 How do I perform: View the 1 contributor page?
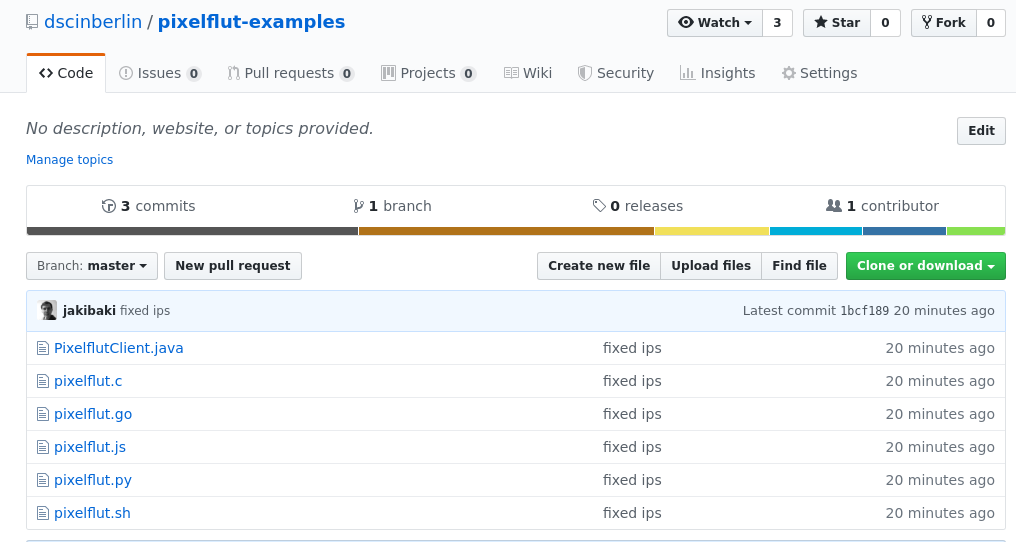(882, 206)
